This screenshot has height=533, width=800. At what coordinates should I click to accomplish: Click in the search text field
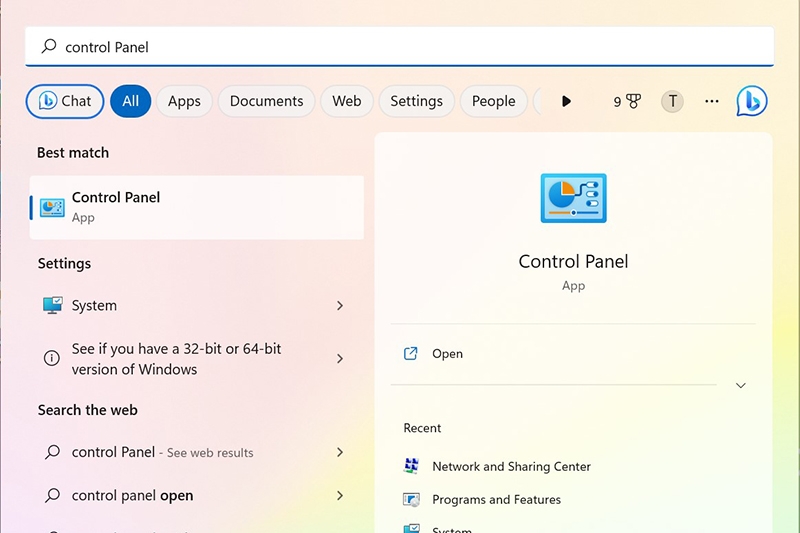coord(399,46)
